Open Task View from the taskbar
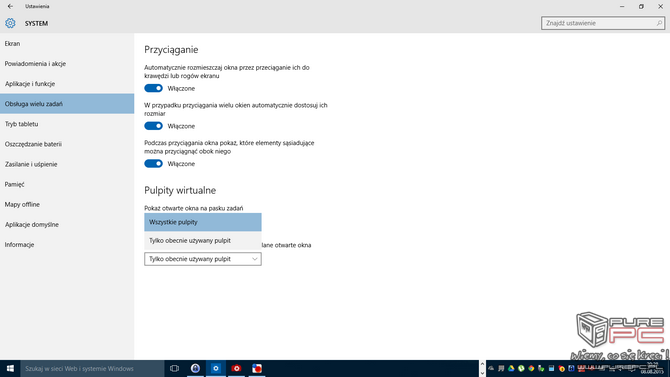The width and height of the screenshot is (670, 377). 174,368
